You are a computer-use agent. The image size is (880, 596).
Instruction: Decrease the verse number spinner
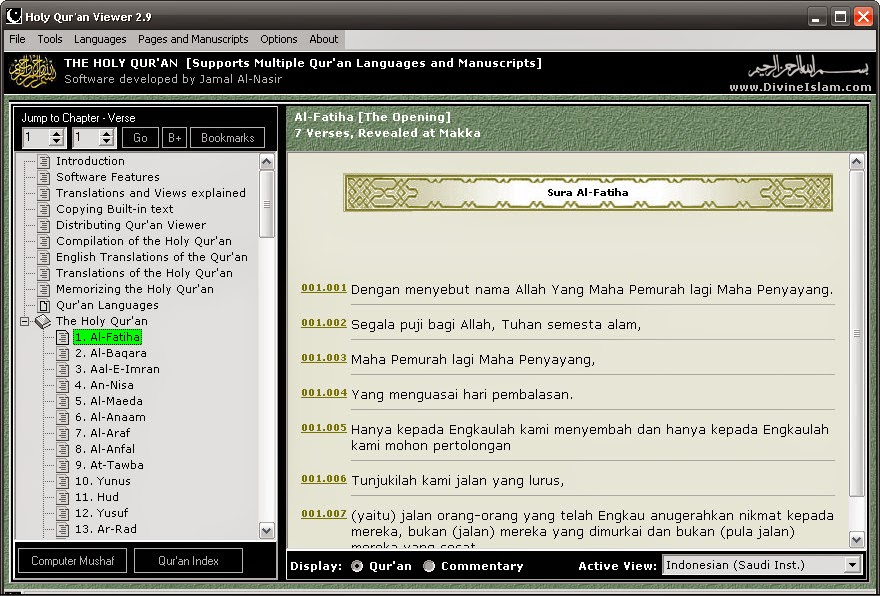click(x=107, y=142)
